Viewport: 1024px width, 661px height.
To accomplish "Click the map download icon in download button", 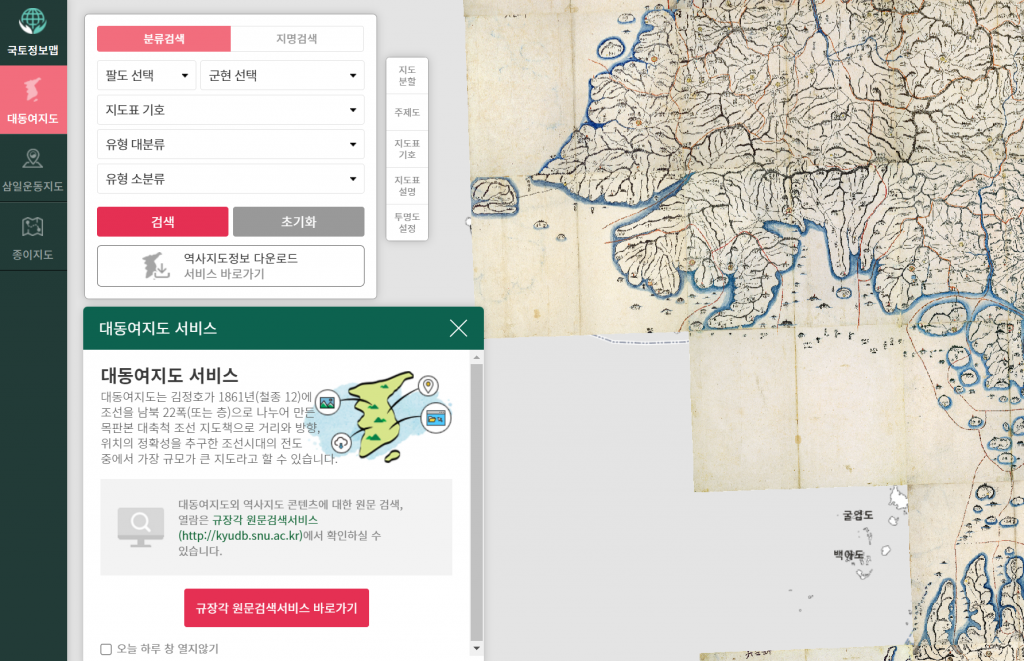I will 156,266.
